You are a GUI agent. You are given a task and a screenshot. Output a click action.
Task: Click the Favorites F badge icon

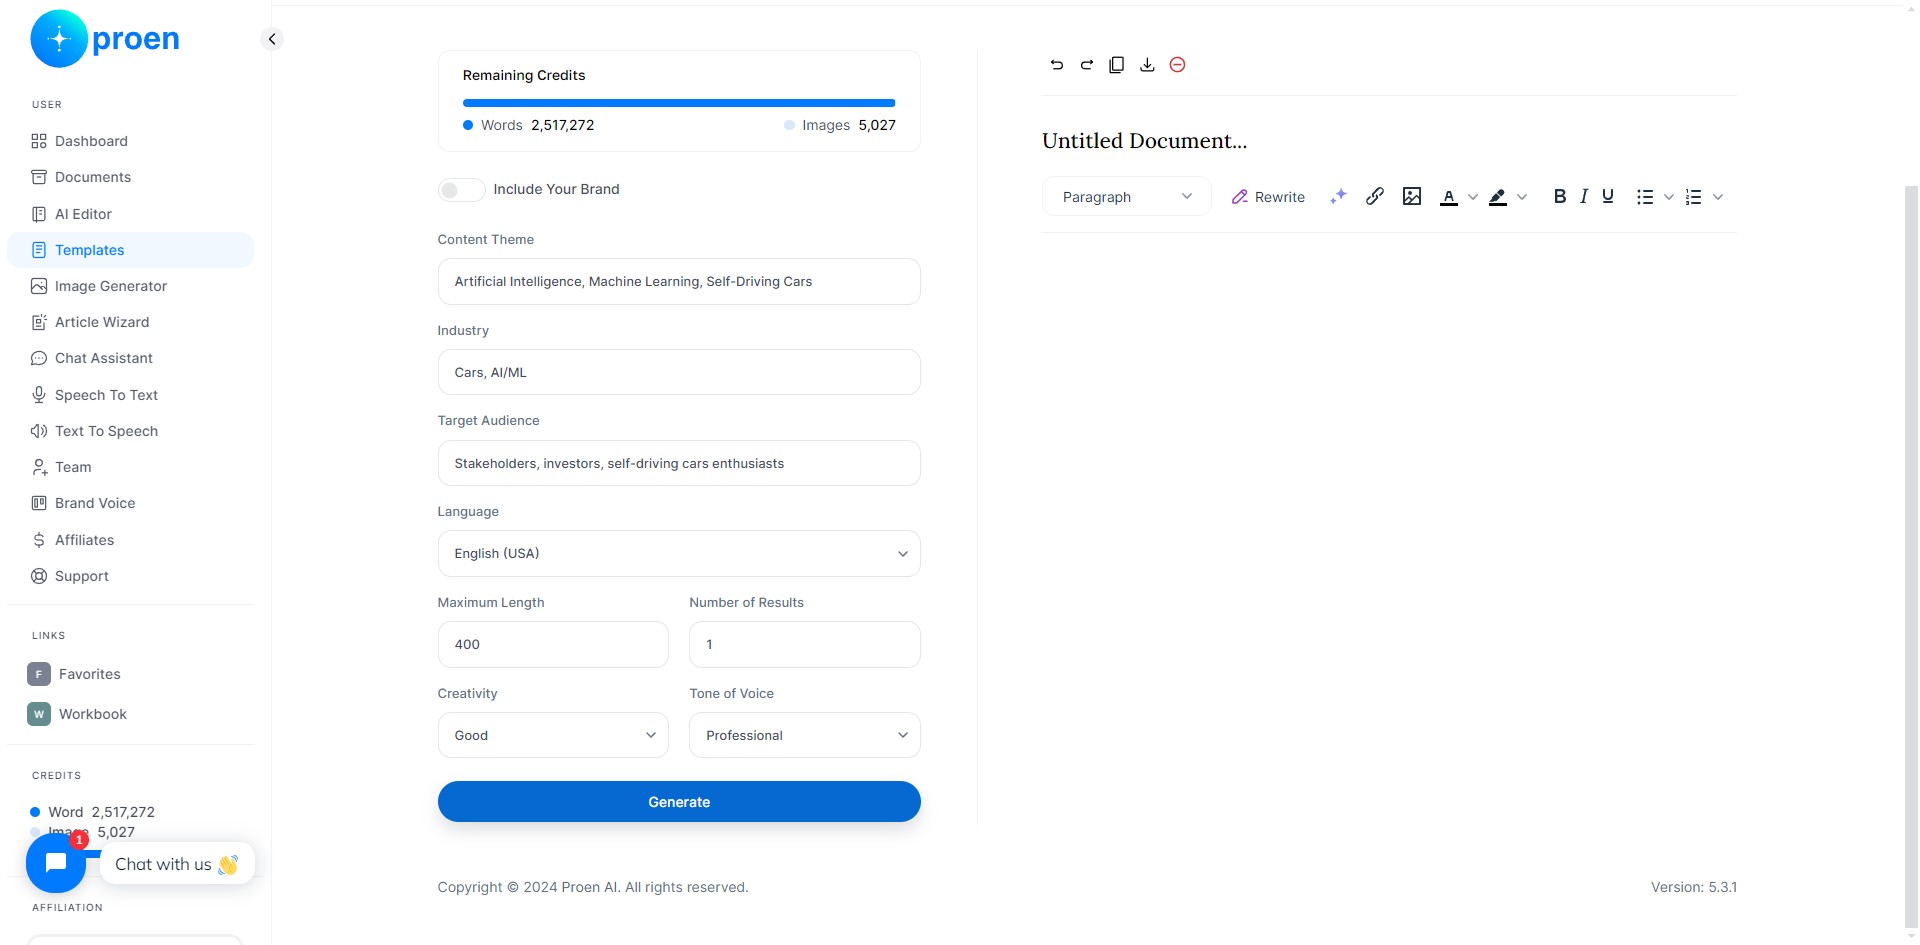click(39, 674)
